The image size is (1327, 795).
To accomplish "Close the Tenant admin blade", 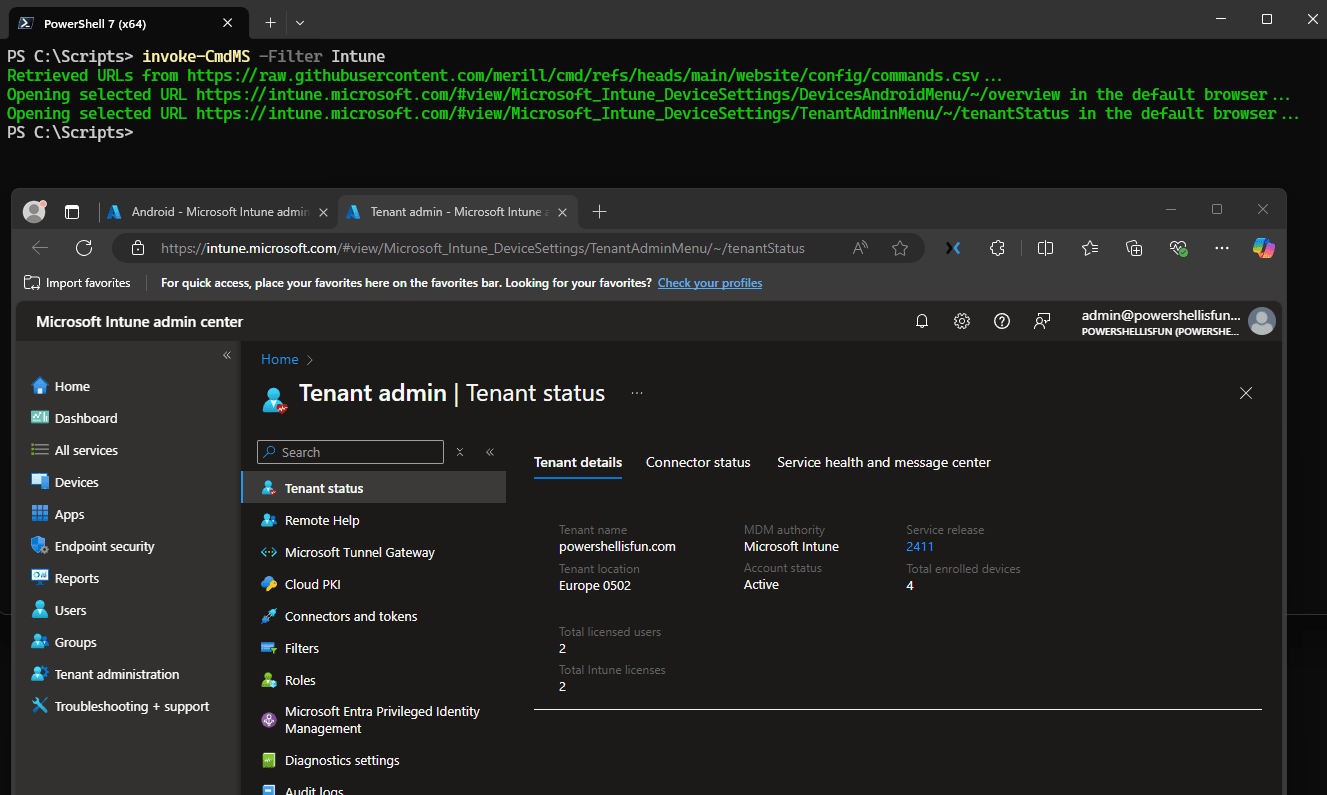I will 1246,393.
